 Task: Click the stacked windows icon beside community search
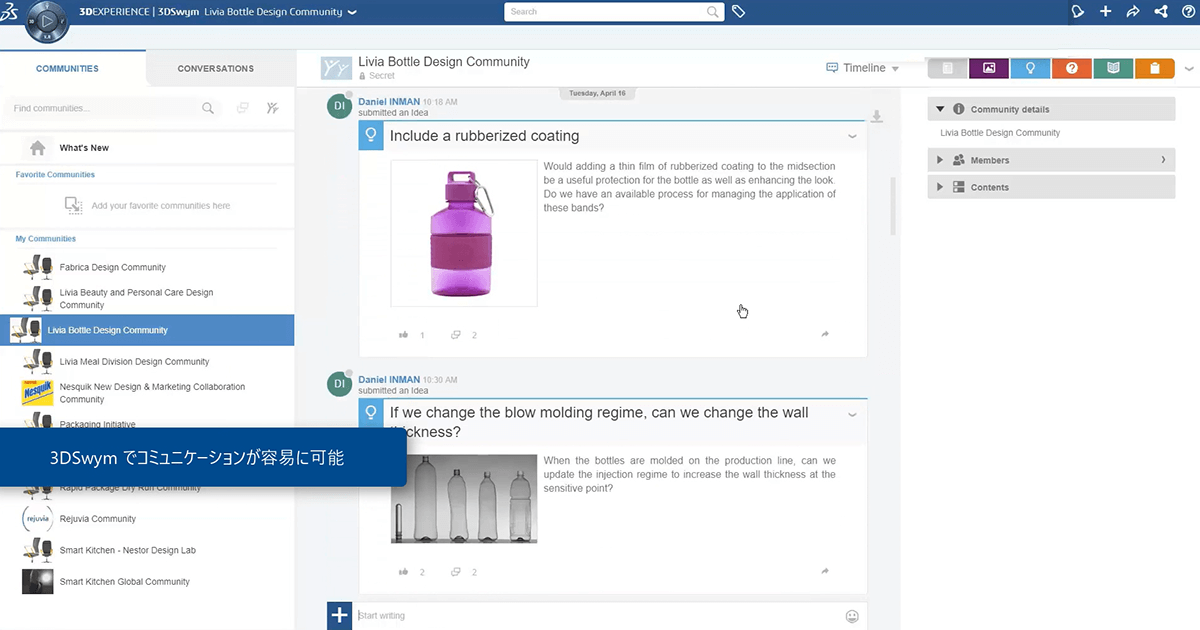point(242,108)
